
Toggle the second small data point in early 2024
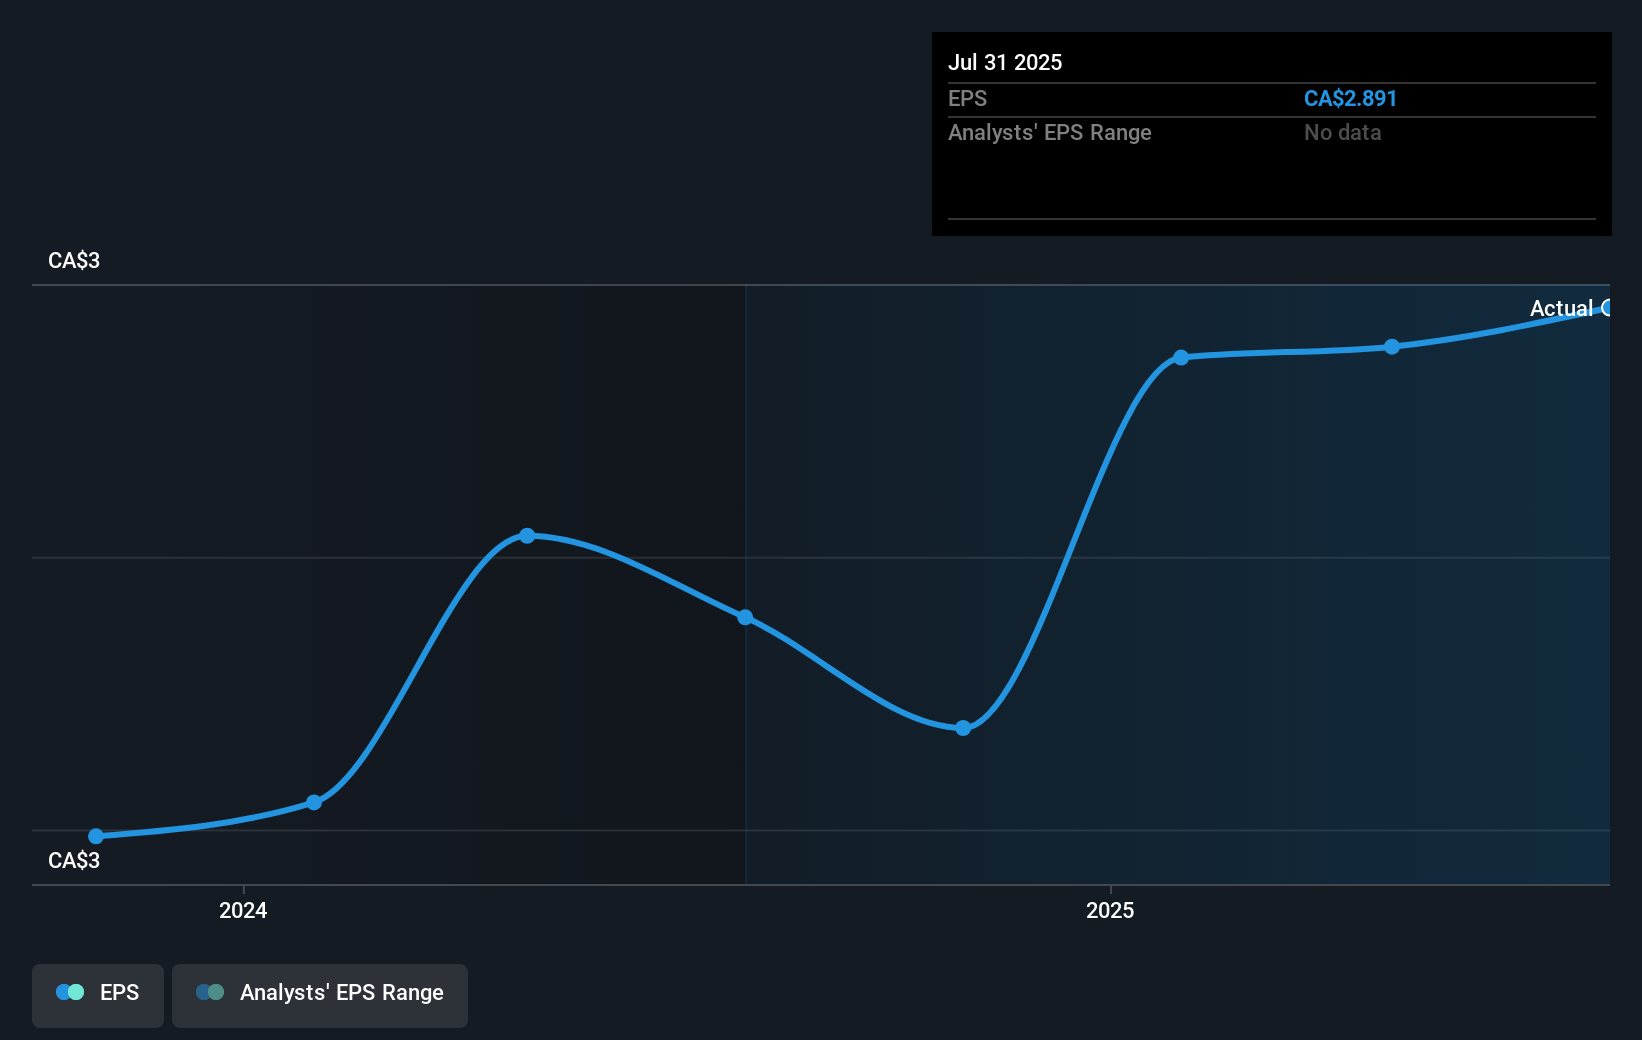(x=314, y=802)
